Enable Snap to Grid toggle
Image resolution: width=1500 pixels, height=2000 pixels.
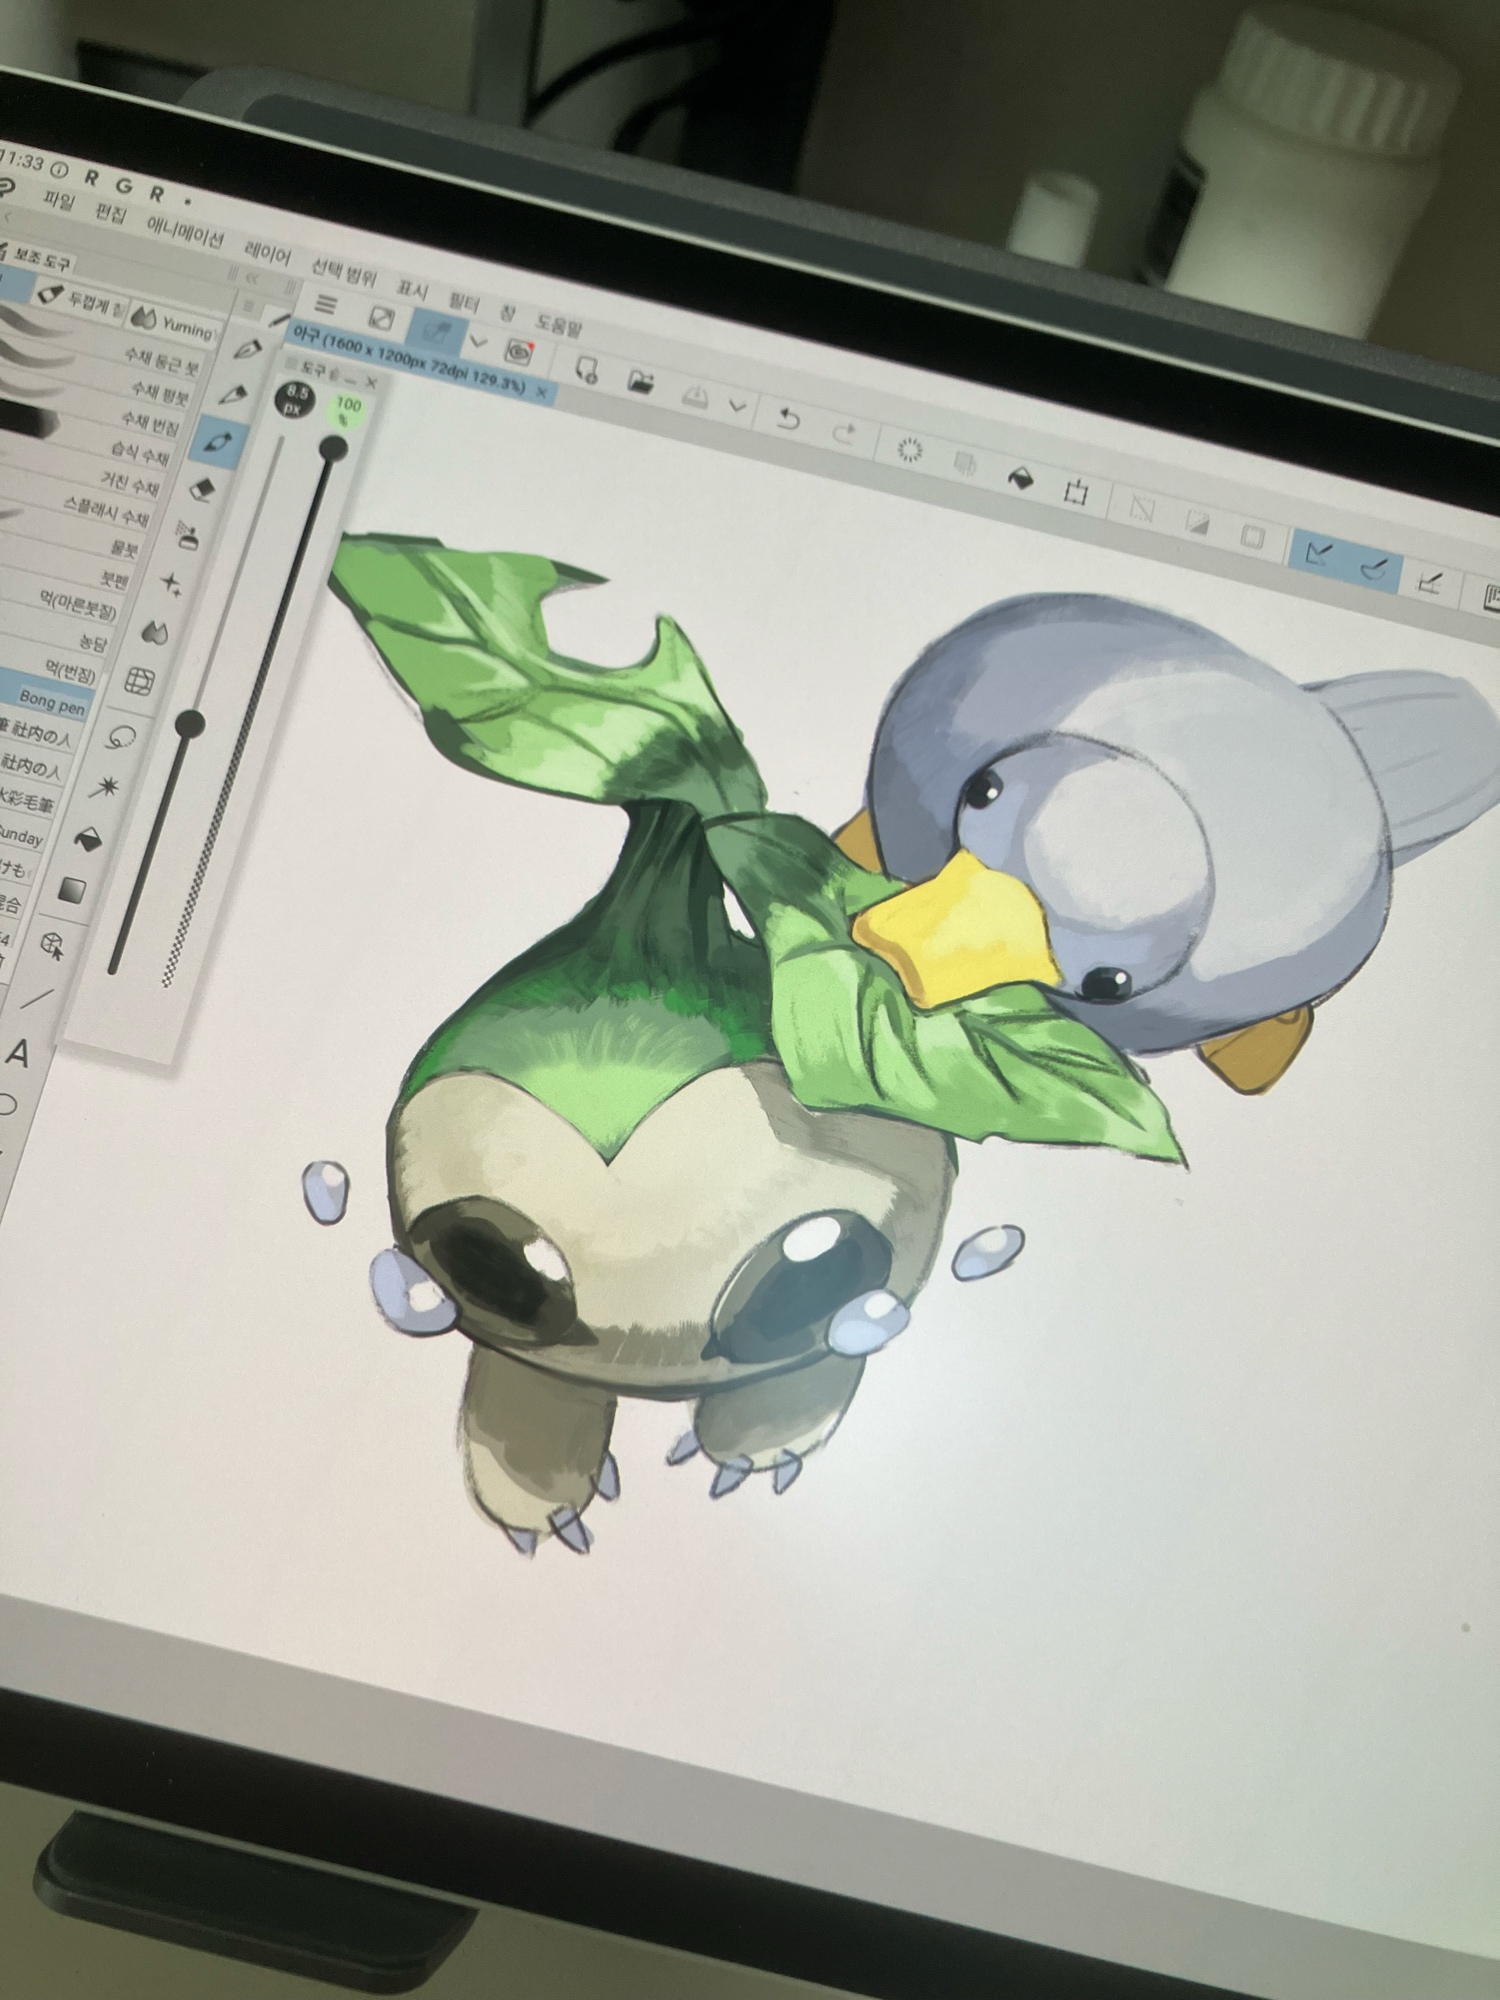click(1432, 580)
